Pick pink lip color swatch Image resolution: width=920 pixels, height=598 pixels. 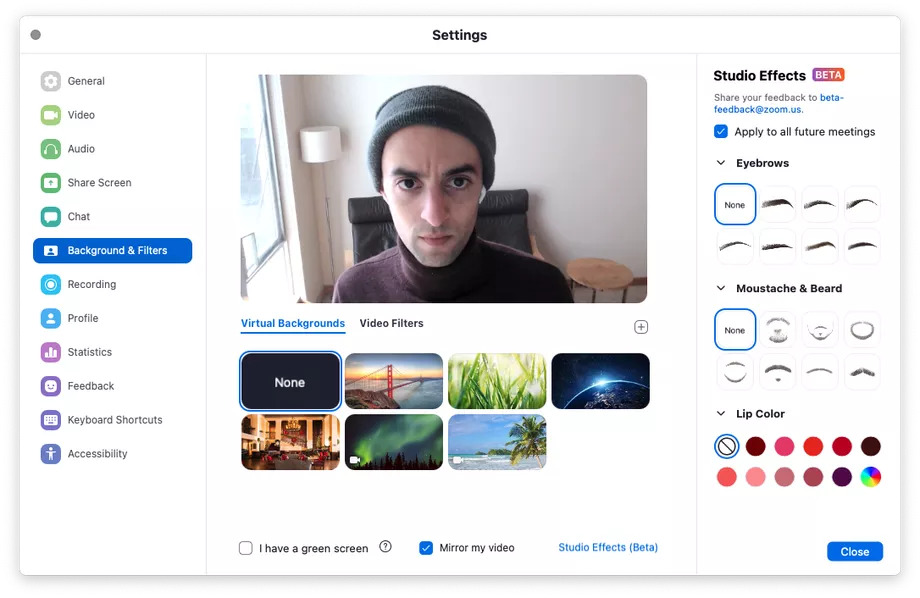point(784,447)
